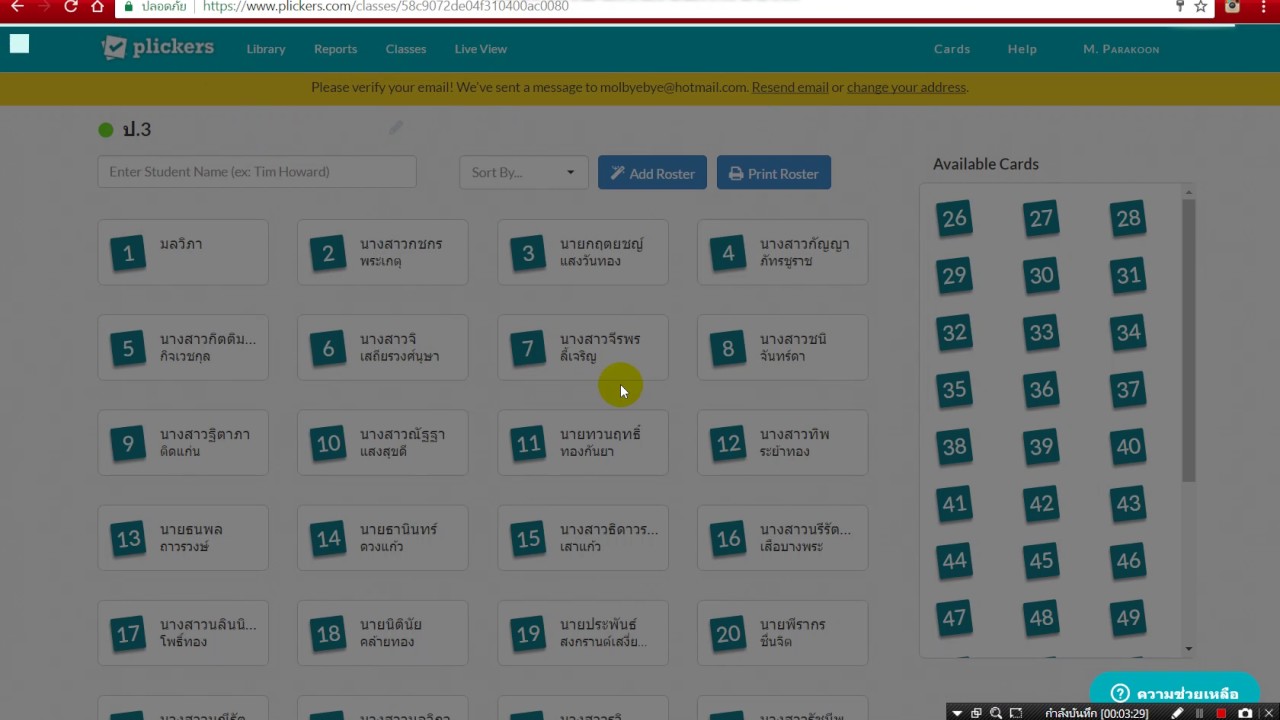This screenshot has height=720, width=1280.
Task: Select student card number 12
Action: tap(783, 442)
